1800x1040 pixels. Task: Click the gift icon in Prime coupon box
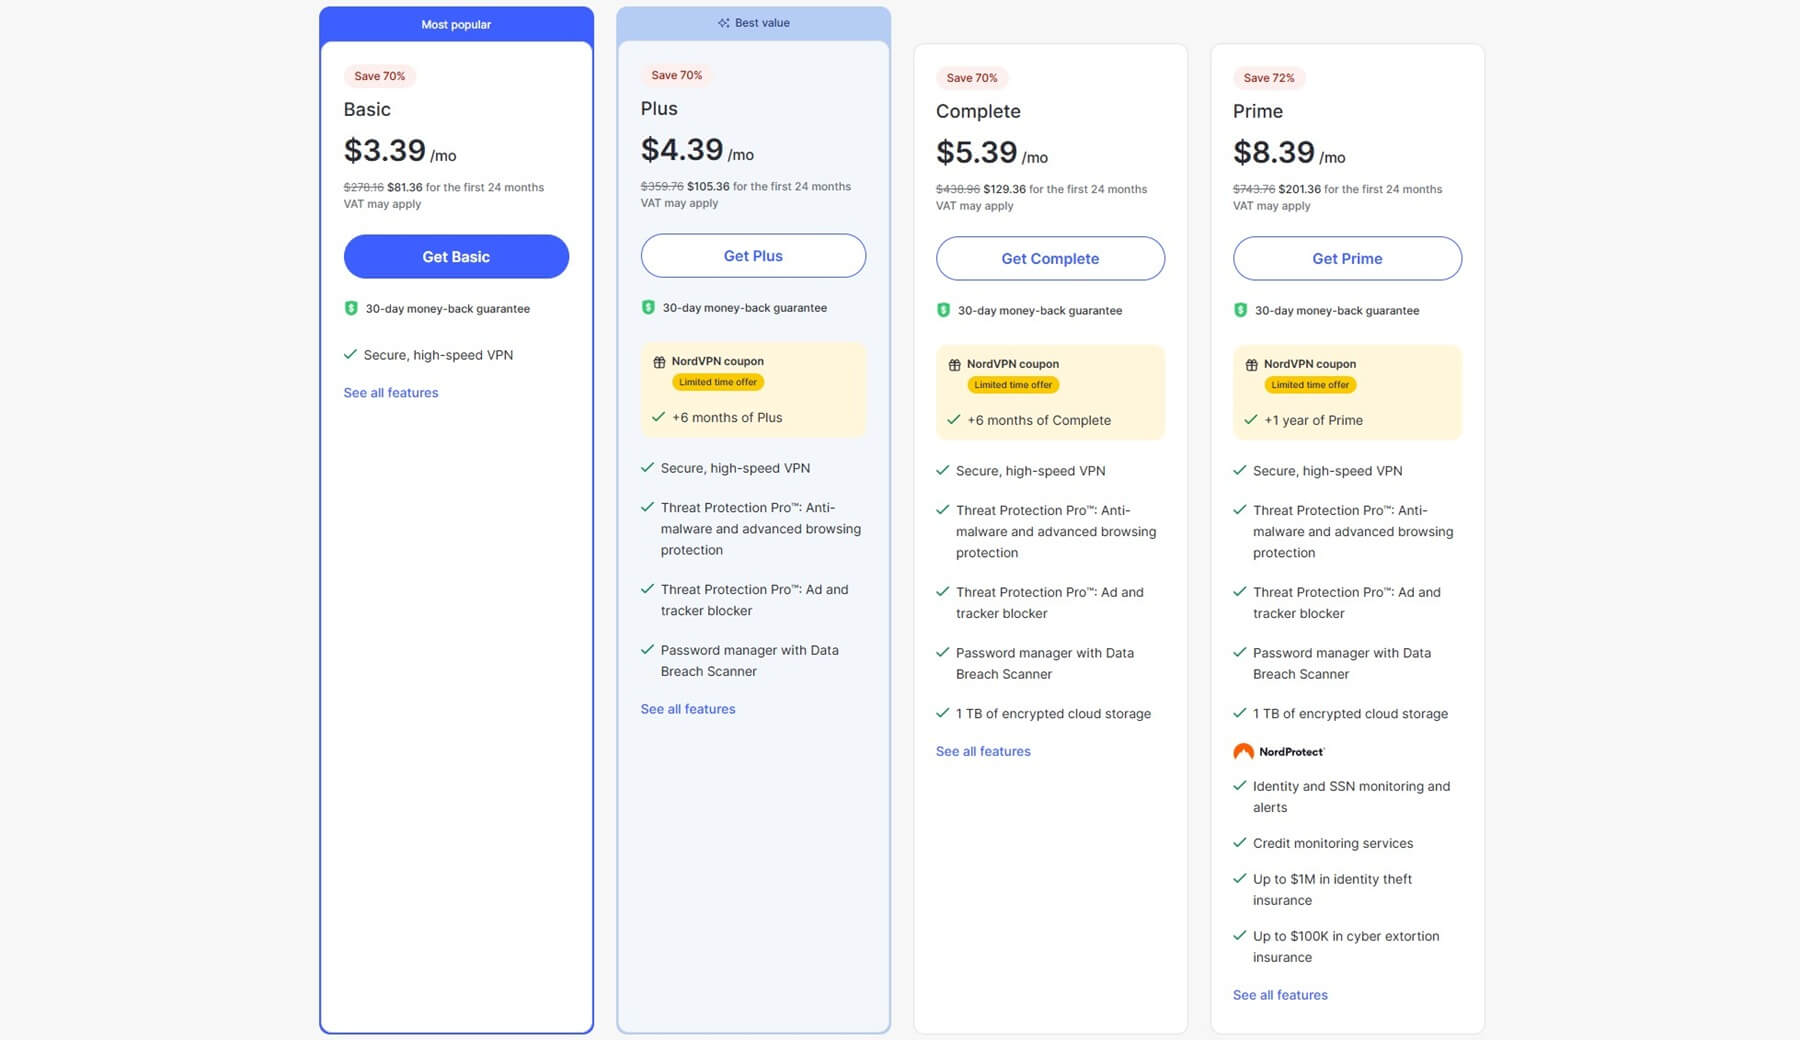coord(1251,365)
